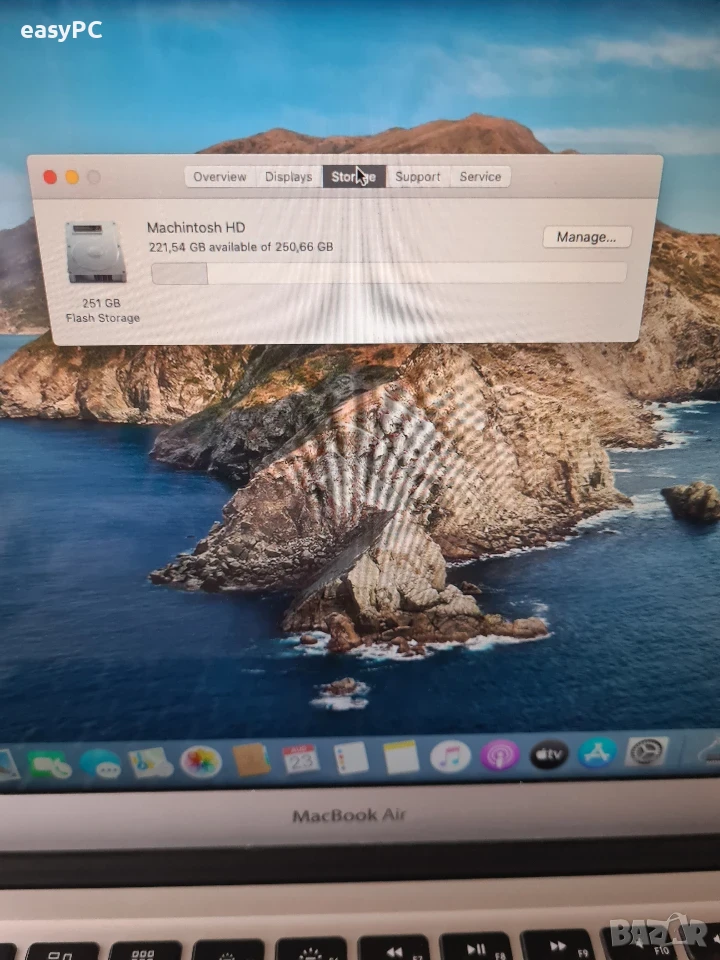
Task: Open Messages from the Dock
Action: click(100, 765)
